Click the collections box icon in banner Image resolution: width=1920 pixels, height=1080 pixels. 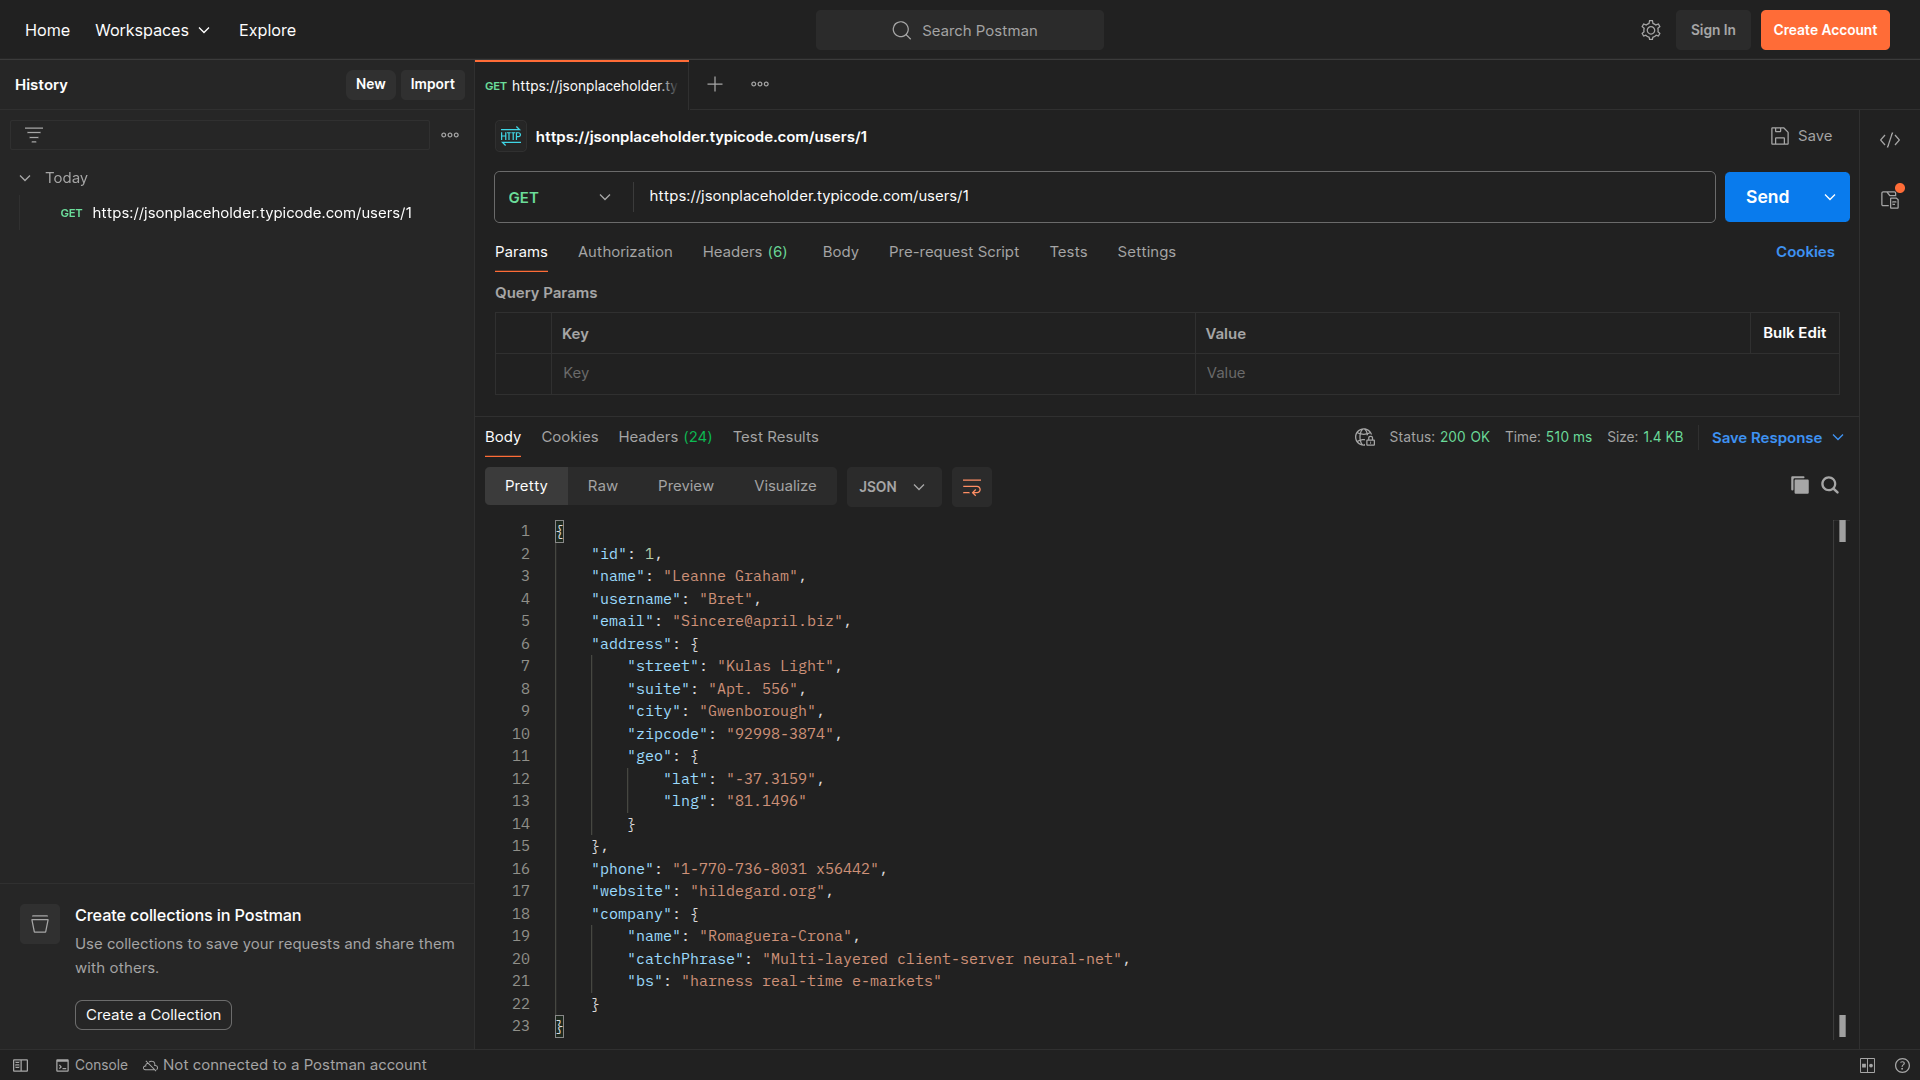pyautogui.click(x=40, y=924)
